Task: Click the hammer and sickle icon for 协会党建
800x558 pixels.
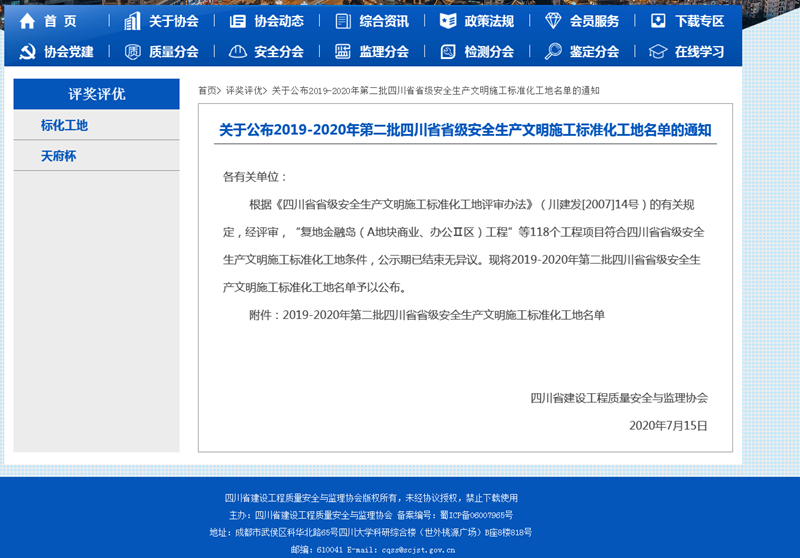Action: 27,52
